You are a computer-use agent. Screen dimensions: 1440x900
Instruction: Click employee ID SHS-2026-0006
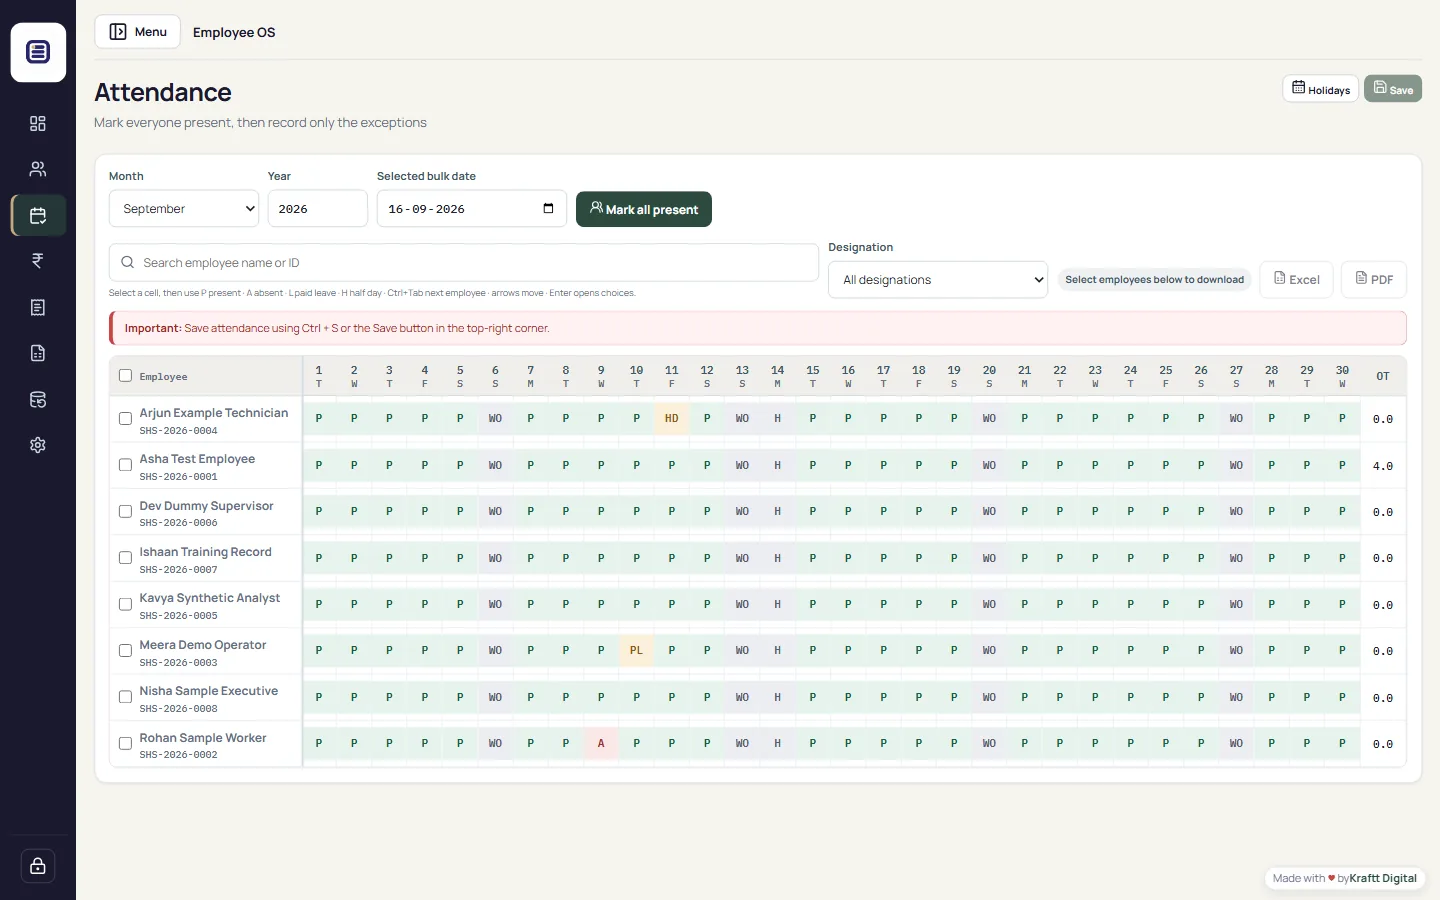point(179,523)
